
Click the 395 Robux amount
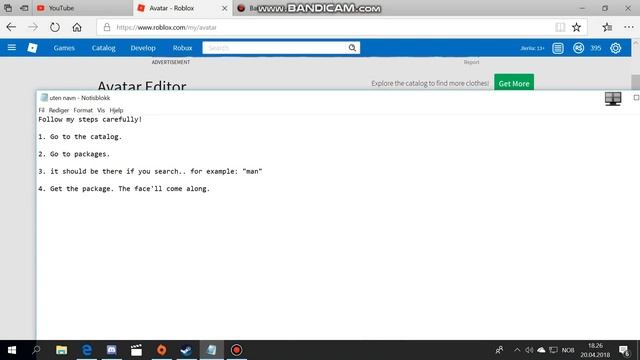596,48
